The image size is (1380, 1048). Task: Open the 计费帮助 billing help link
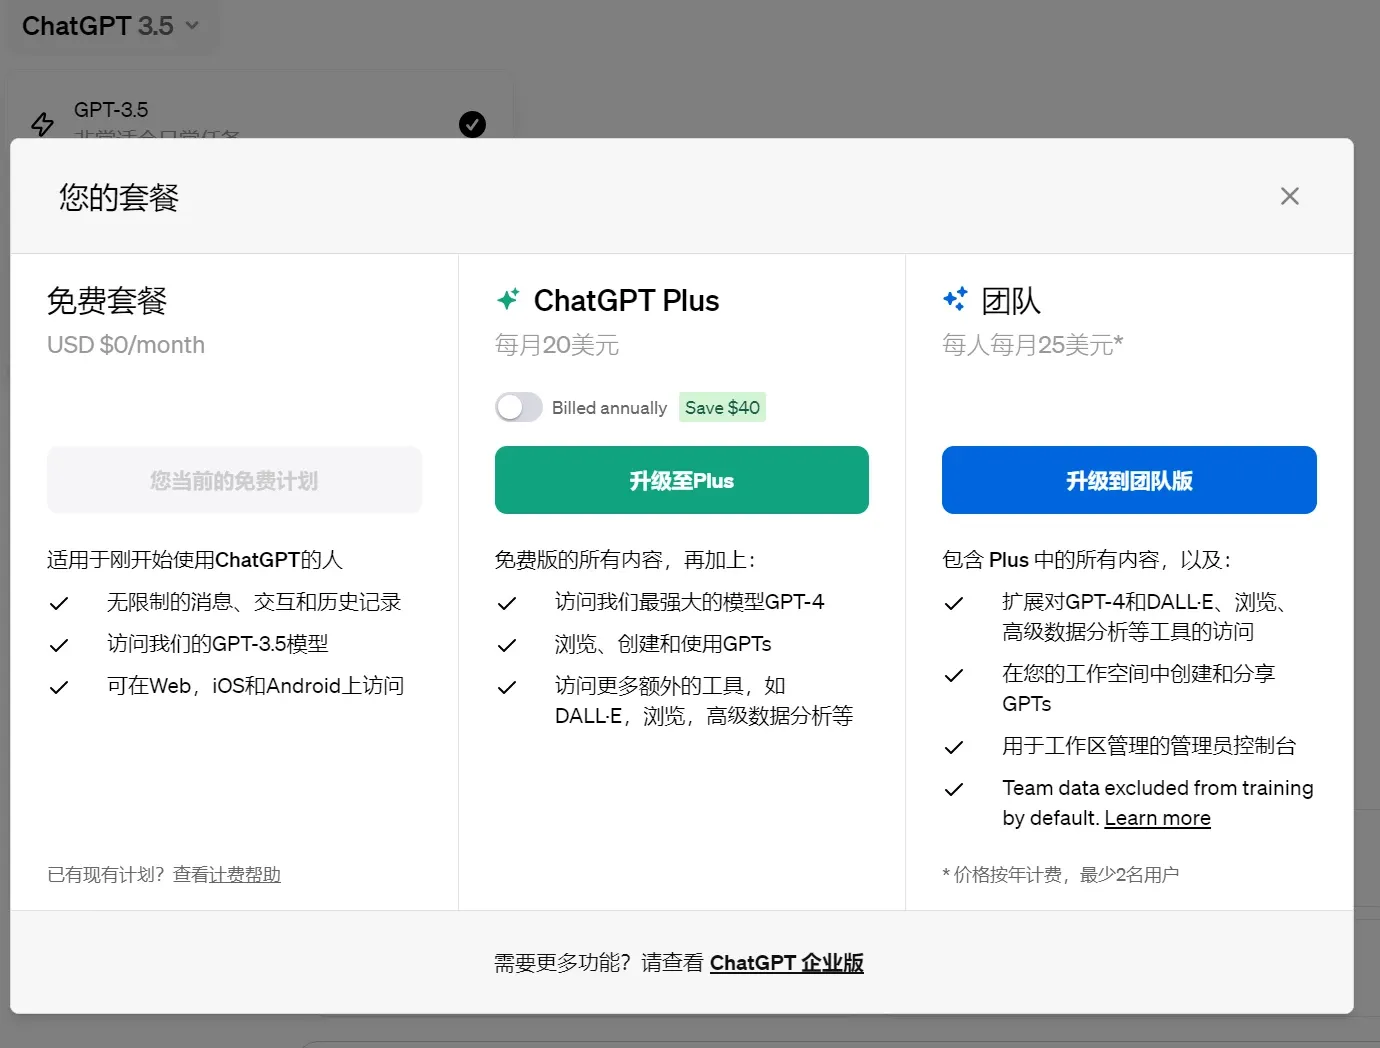tap(244, 875)
